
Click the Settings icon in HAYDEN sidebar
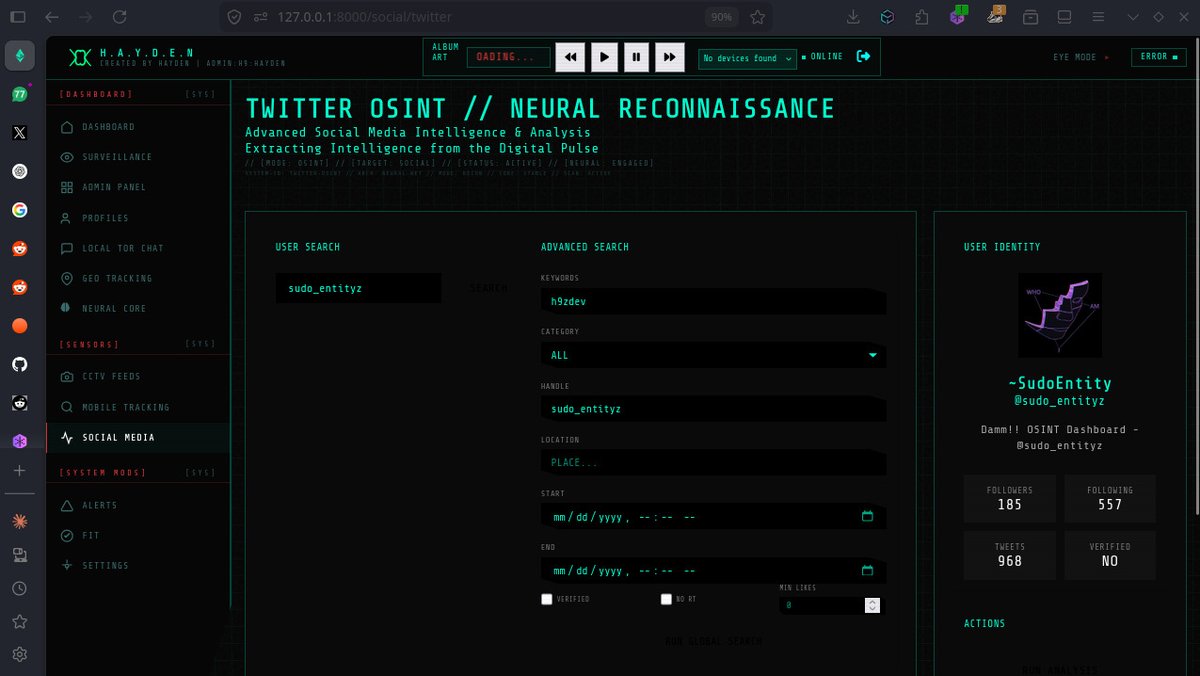(67, 565)
